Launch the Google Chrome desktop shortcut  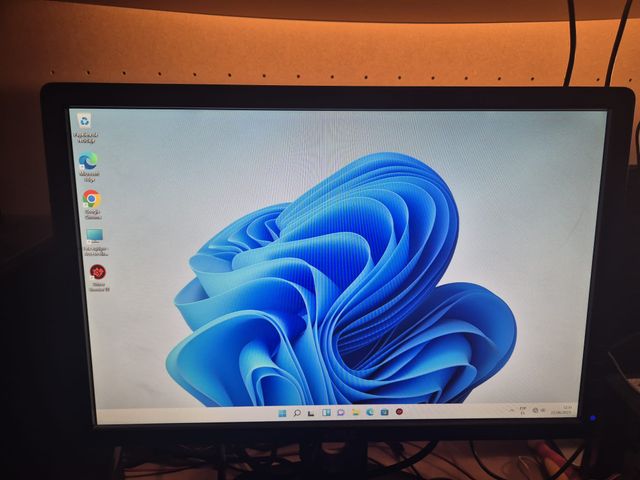(92, 204)
